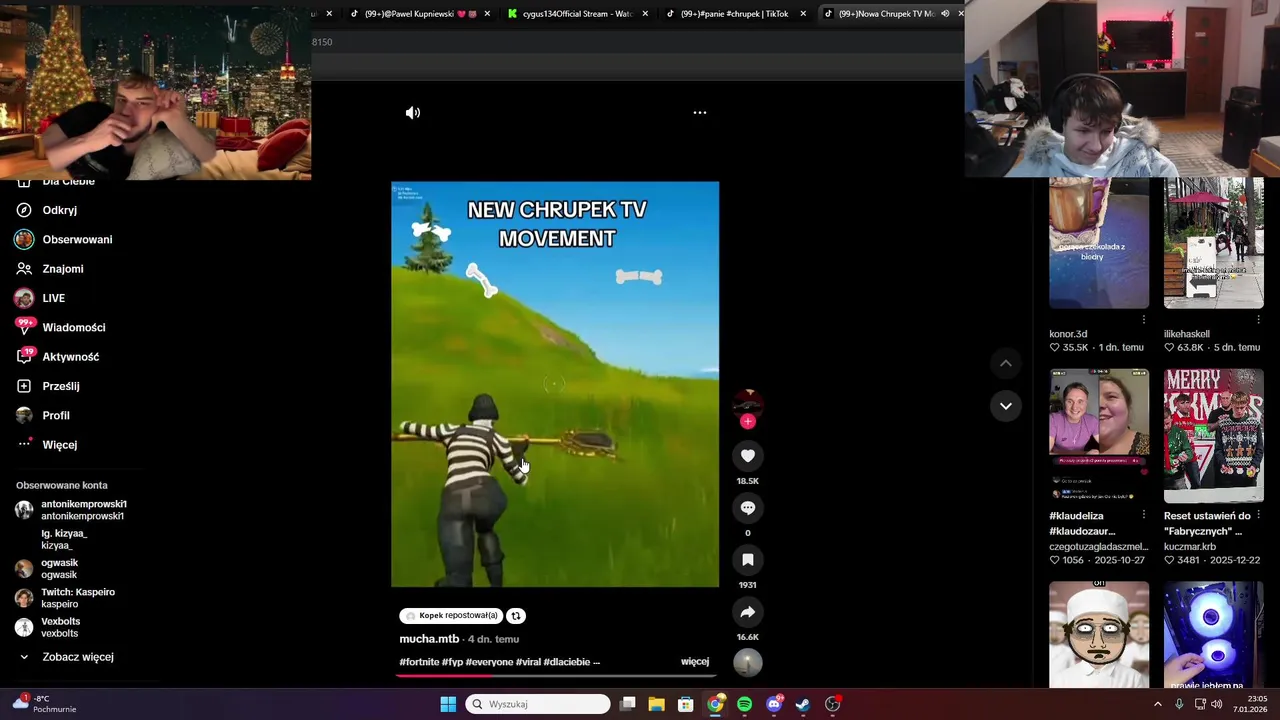The height and width of the screenshot is (720, 1280).
Task: Open Discord from the taskbar
Action: 773,704
